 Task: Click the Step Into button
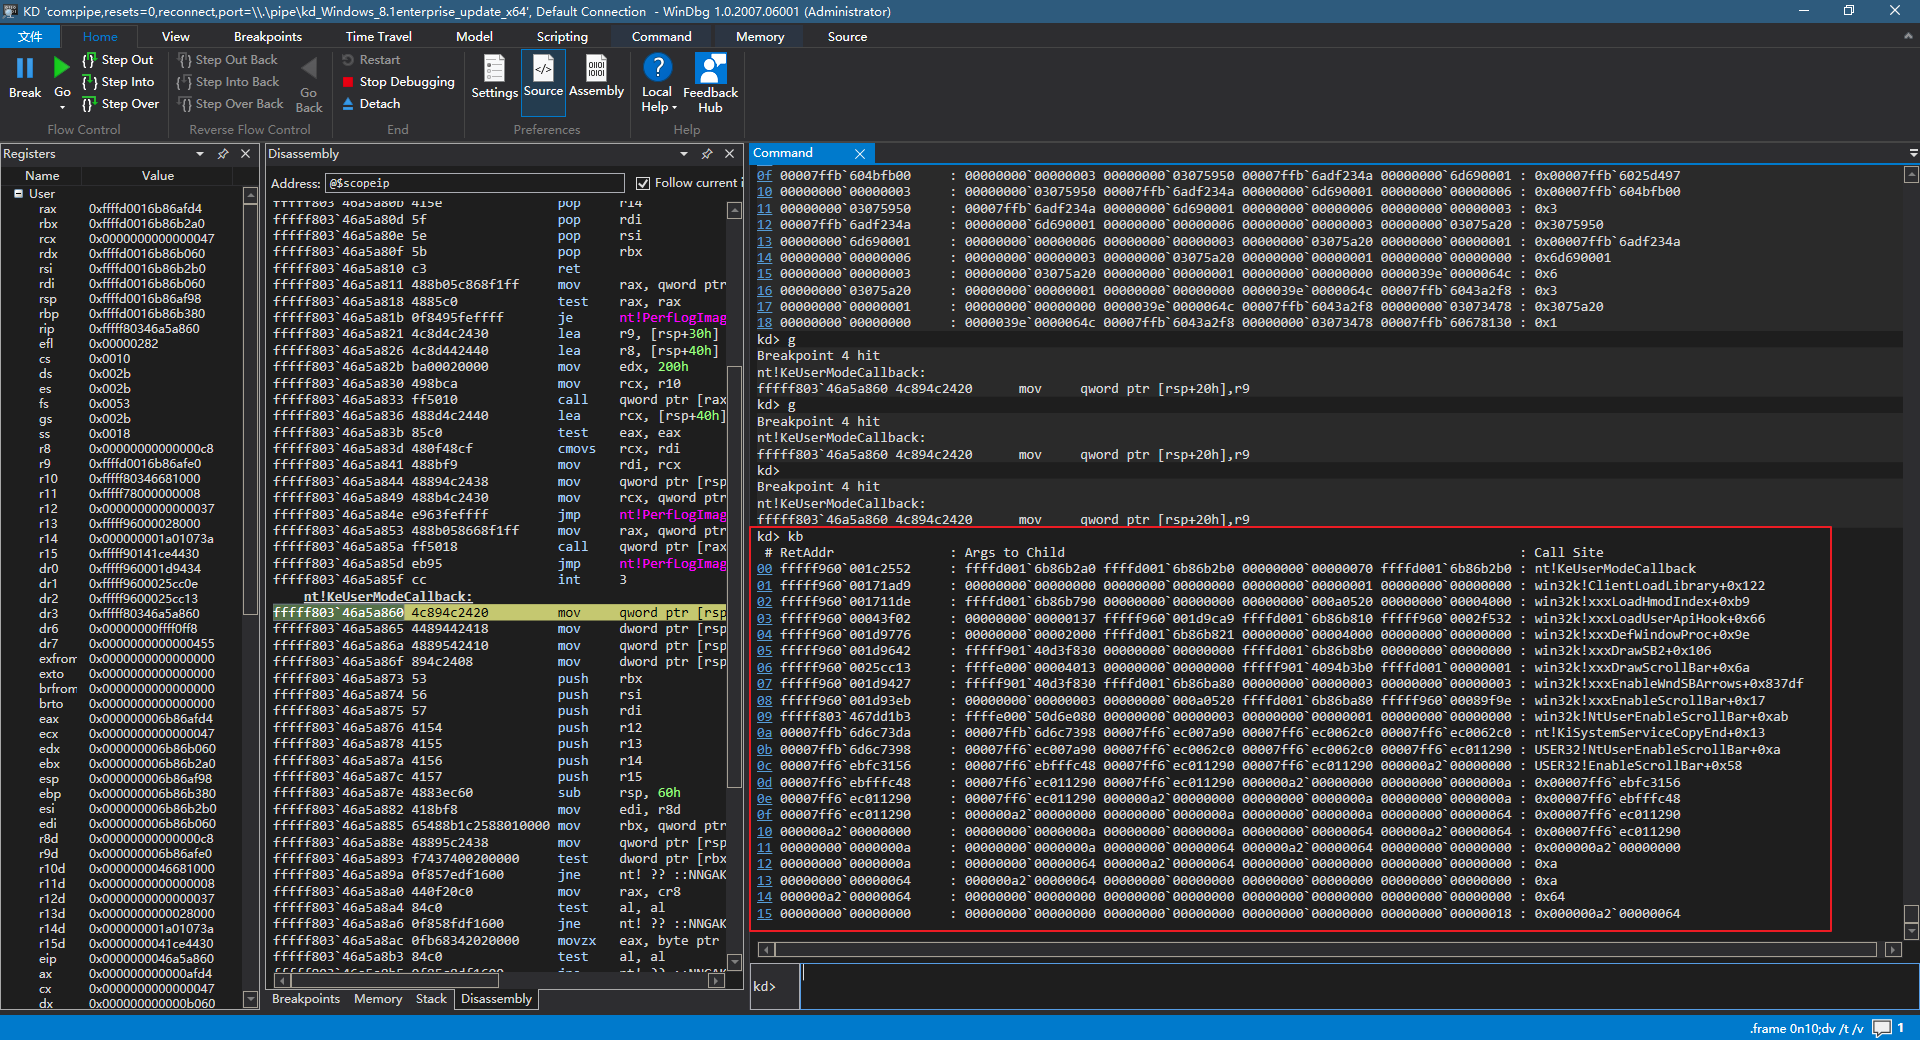[118, 82]
